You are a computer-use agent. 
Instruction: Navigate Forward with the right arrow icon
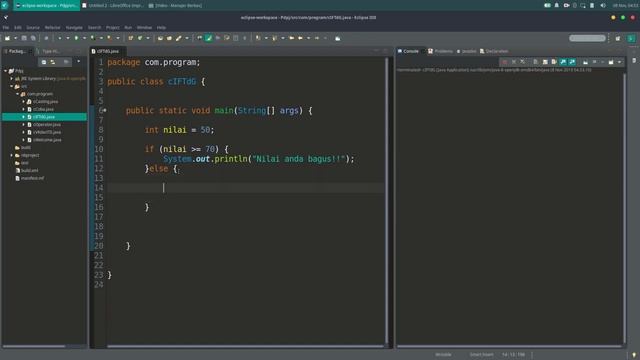pyautogui.click(x=317, y=38)
